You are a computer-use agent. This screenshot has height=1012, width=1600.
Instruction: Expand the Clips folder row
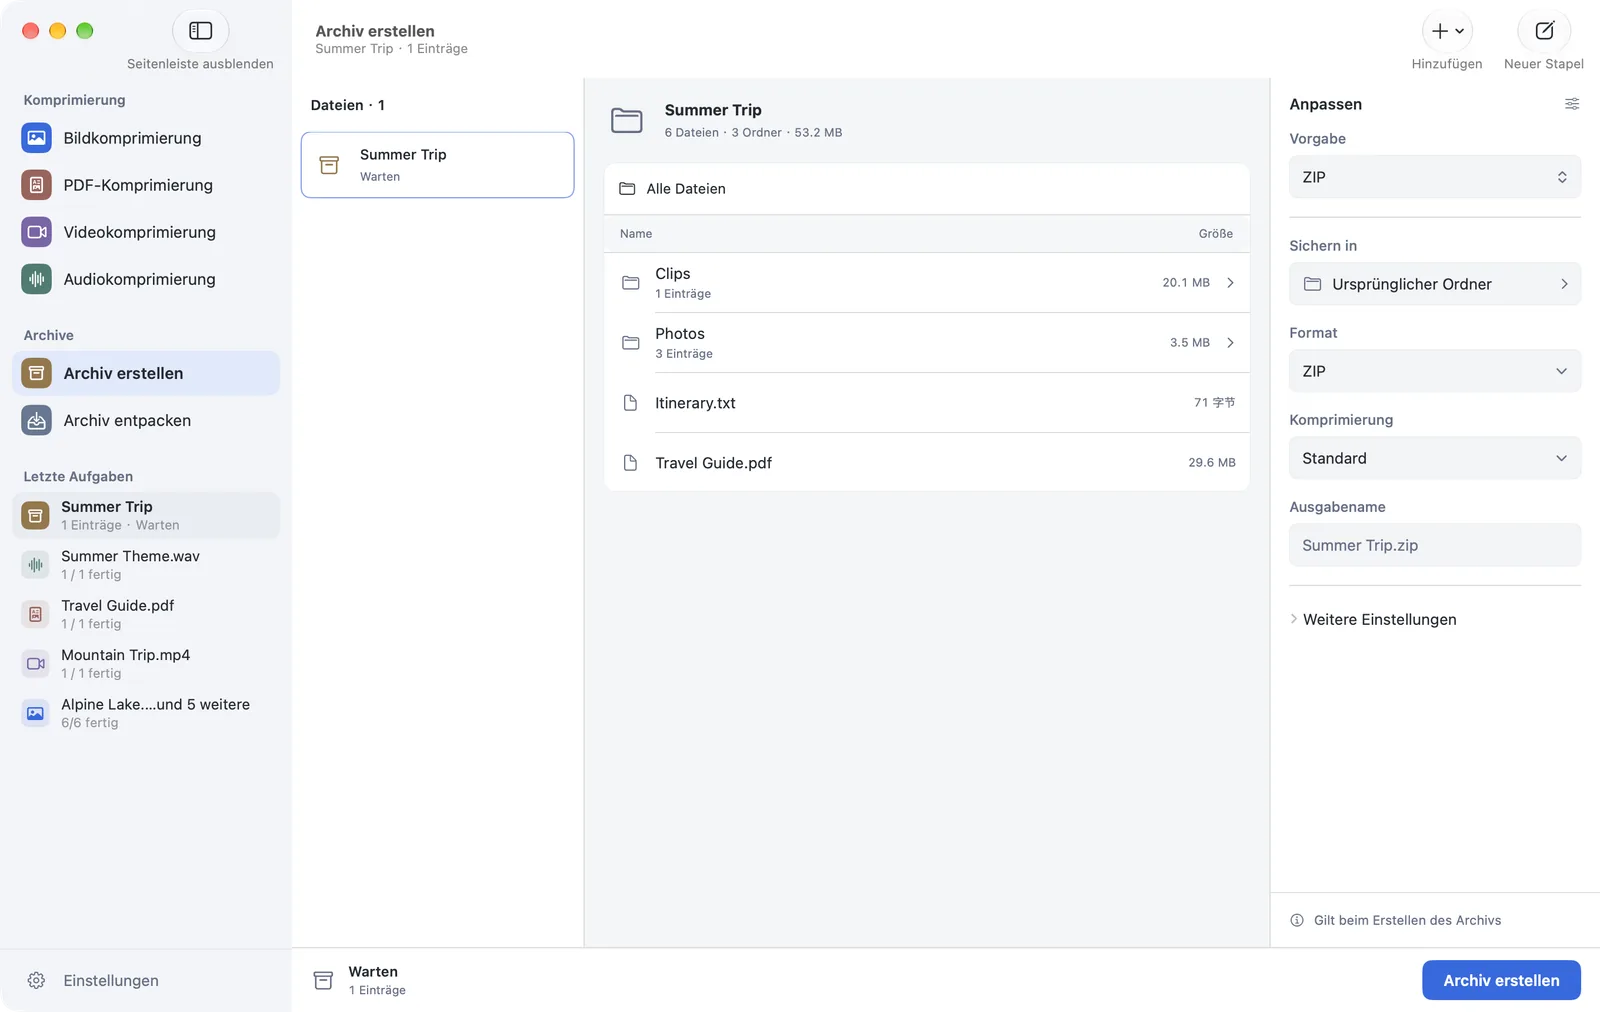(927, 283)
